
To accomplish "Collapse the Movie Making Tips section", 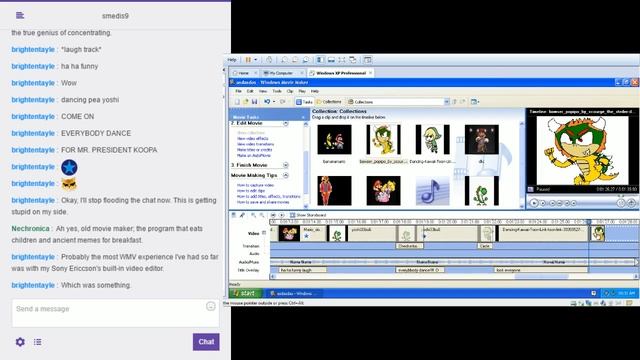I will click(286, 175).
